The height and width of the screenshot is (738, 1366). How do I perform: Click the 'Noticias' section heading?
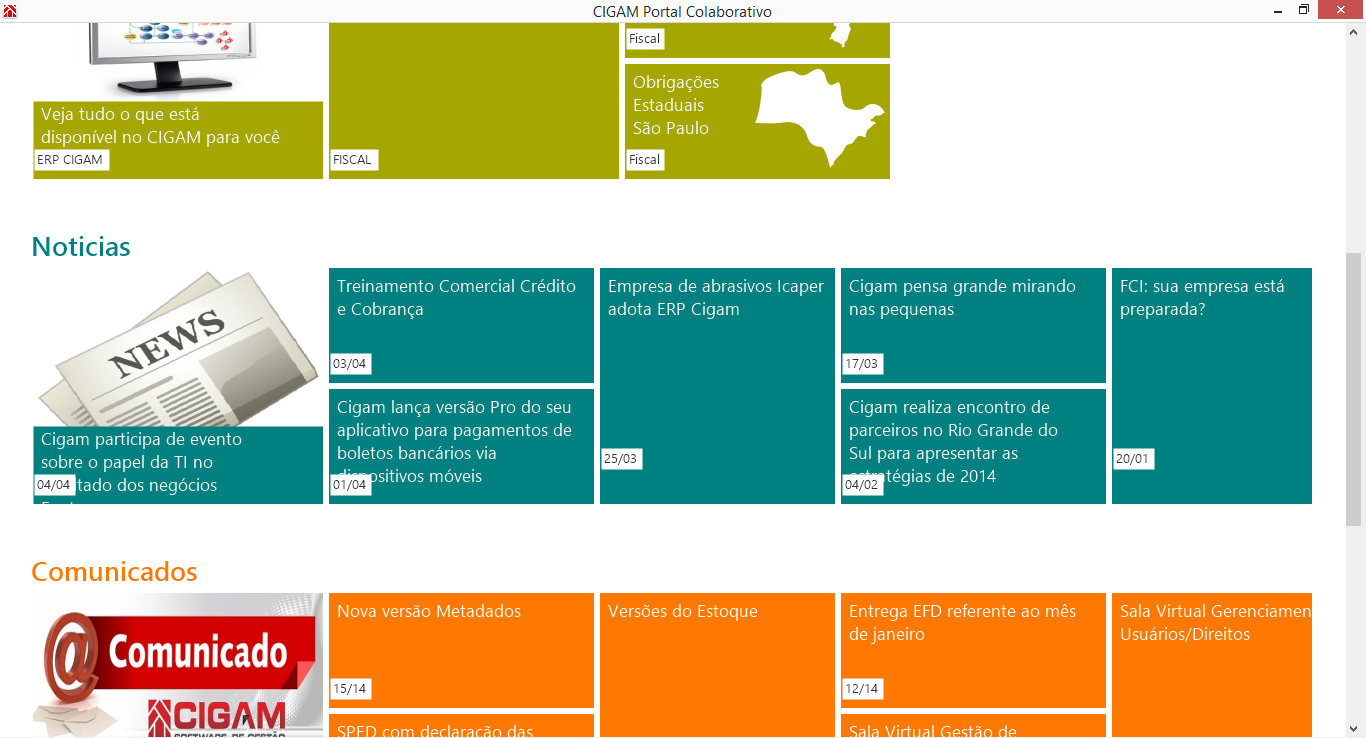point(81,247)
